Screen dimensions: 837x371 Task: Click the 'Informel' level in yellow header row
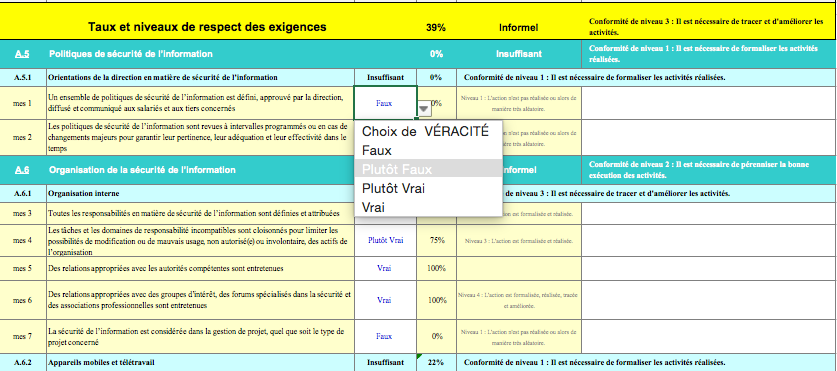pyautogui.click(x=519, y=27)
